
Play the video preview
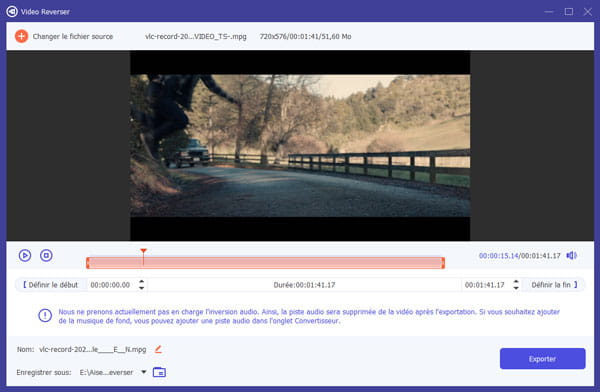click(25, 255)
